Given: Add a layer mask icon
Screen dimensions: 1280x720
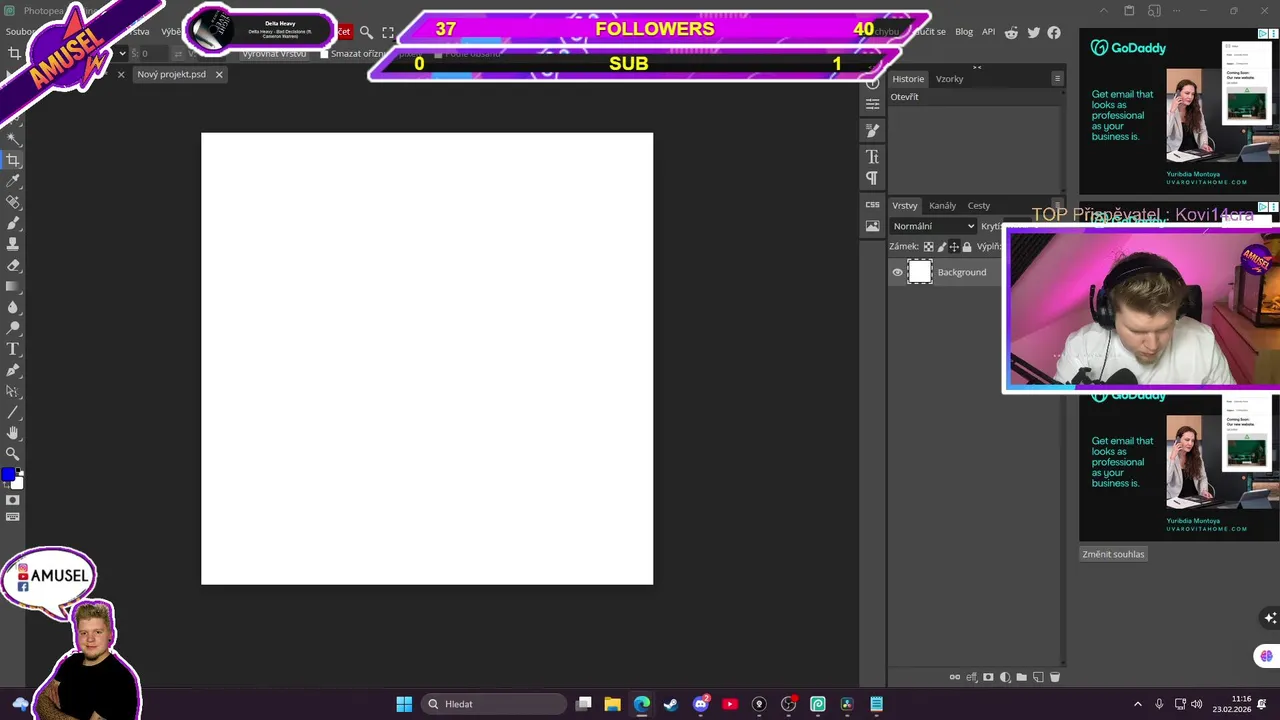Looking at the screenshot, I should point(989,677).
